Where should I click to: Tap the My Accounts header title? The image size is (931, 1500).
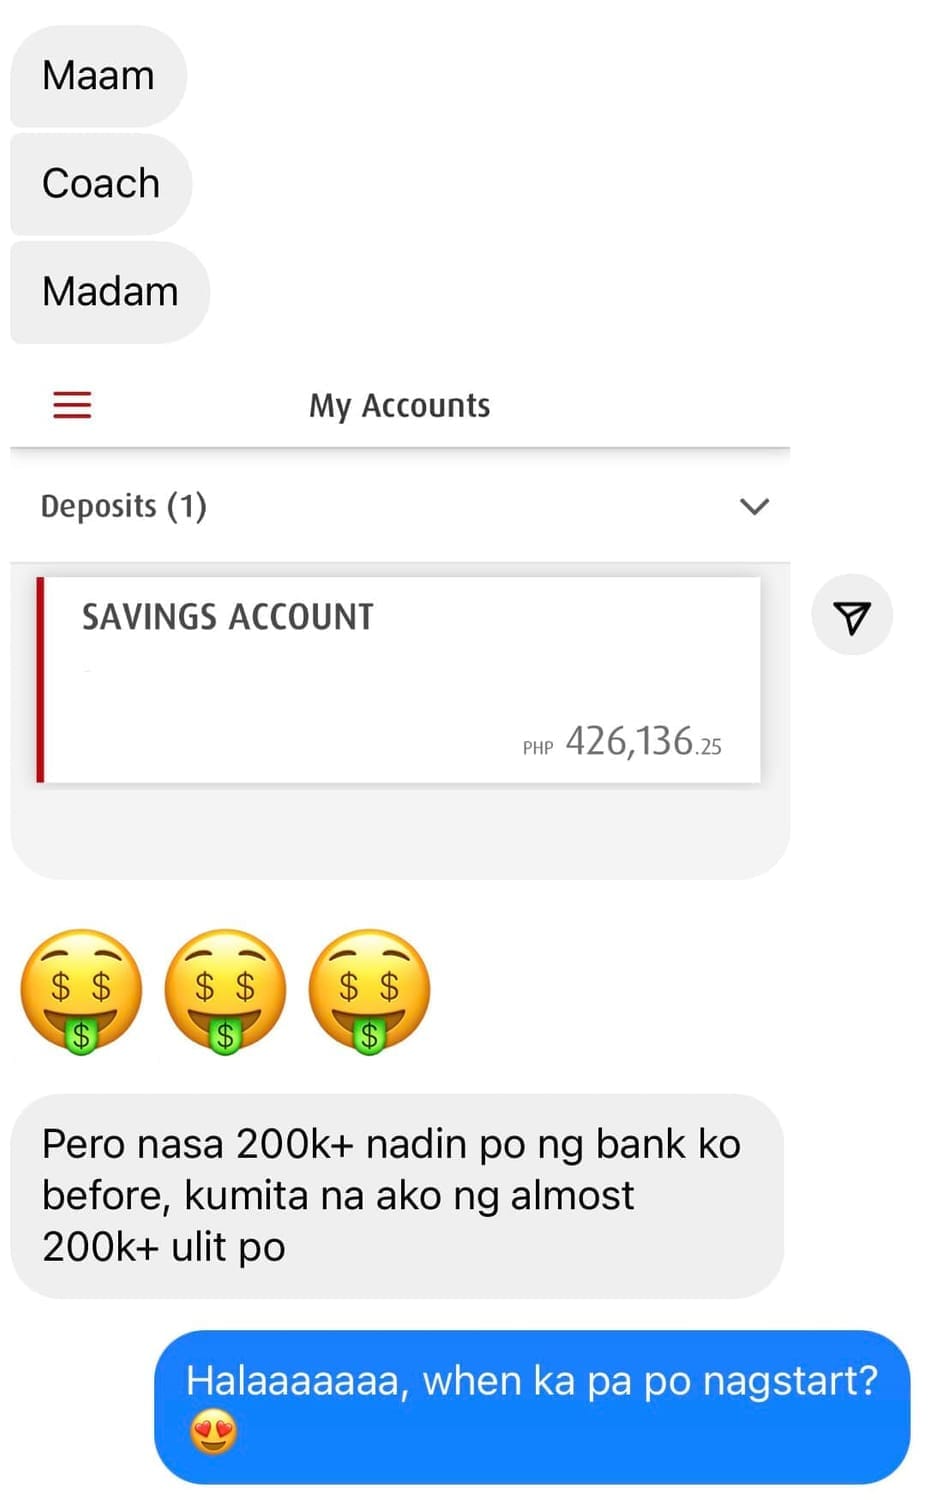click(400, 406)
